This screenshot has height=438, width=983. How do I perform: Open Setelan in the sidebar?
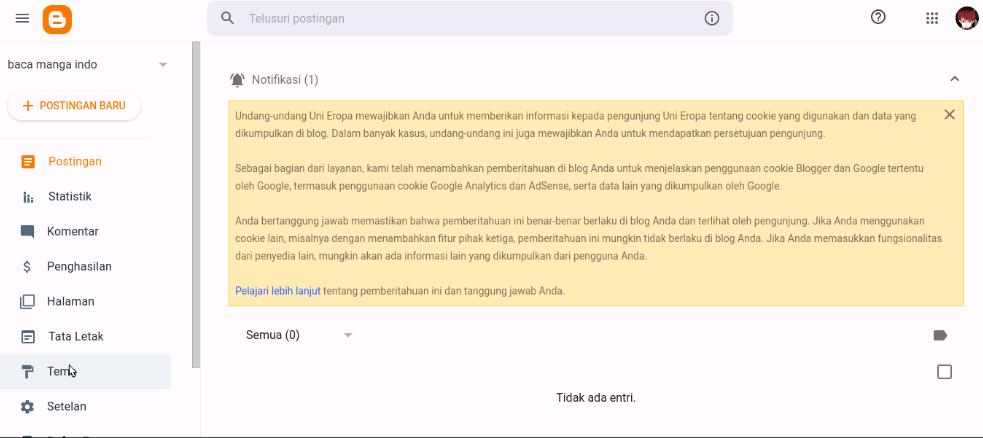pos(85,407)
